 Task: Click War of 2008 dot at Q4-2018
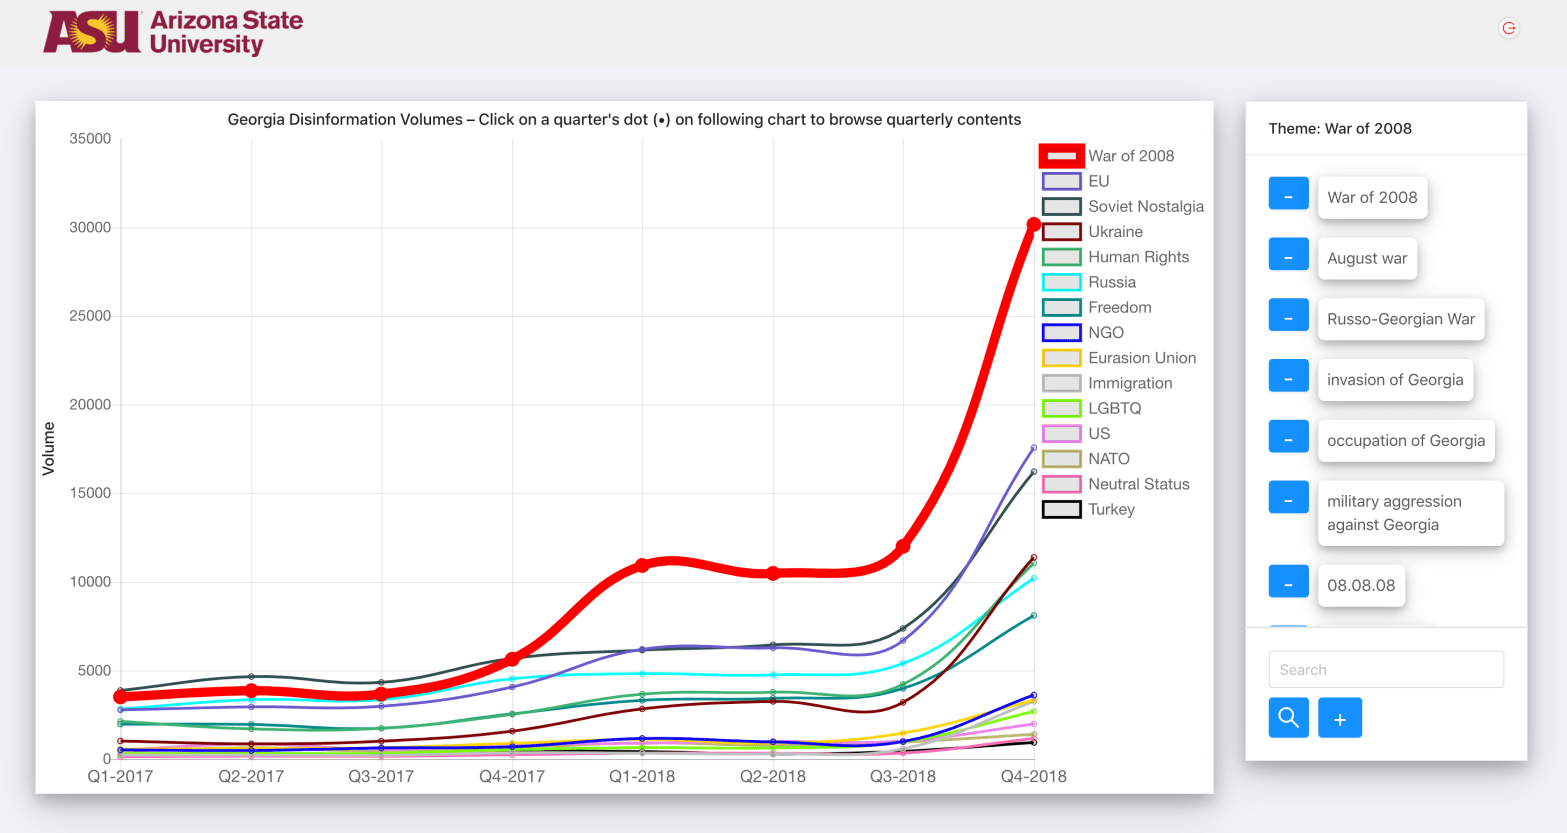[1034, 225]
